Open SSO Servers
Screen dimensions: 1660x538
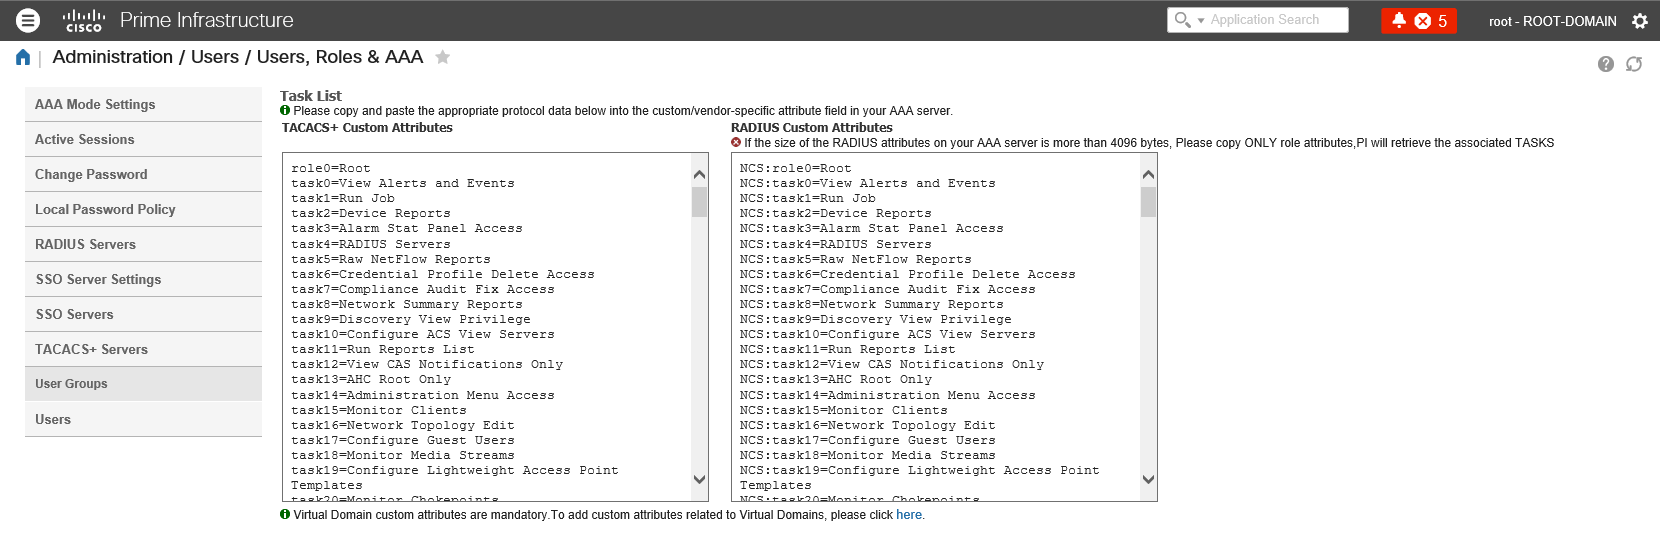pyautogui.click(x=143, y=314)
